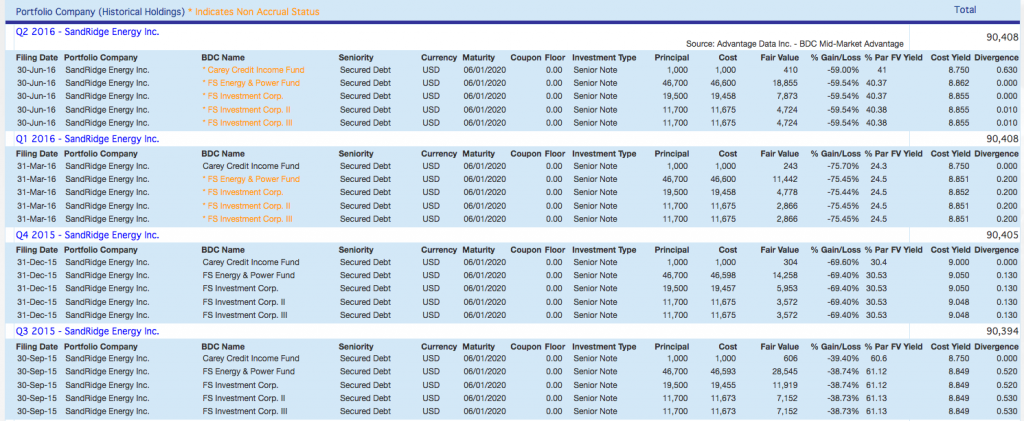This screenshot has width=1024, height=421.
Task: Click % par value 24.3
Action: 879,166
